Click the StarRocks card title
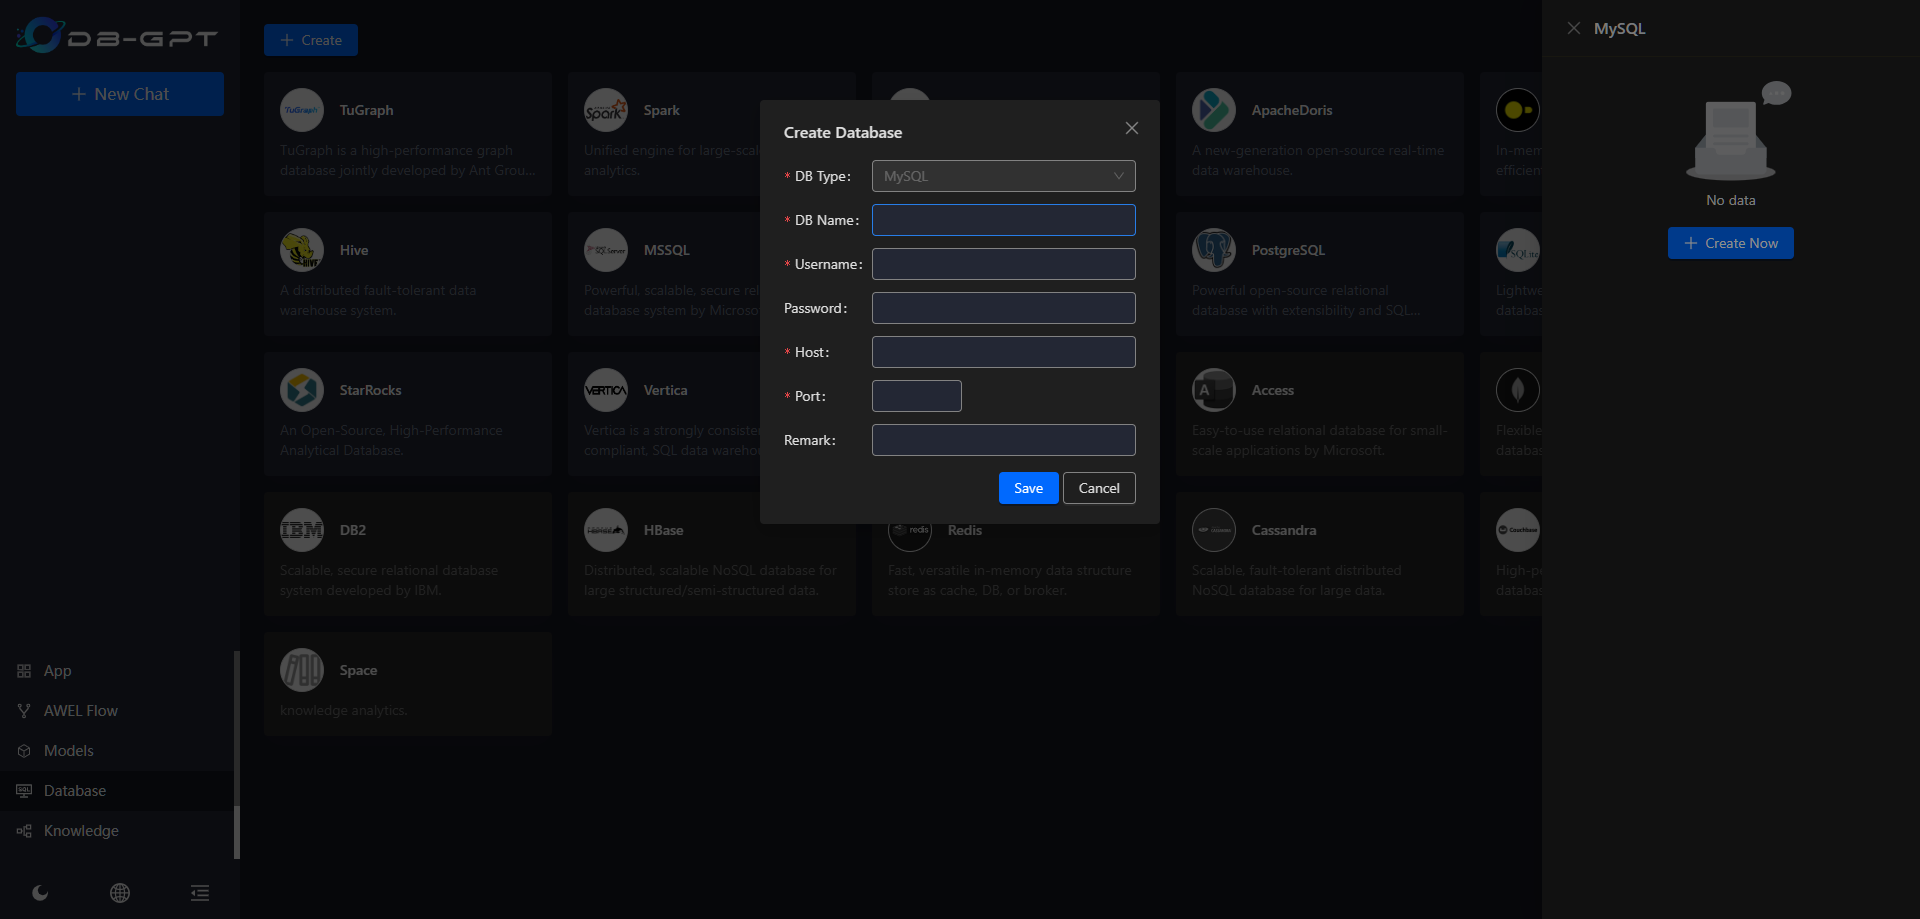 coord(370,390)
